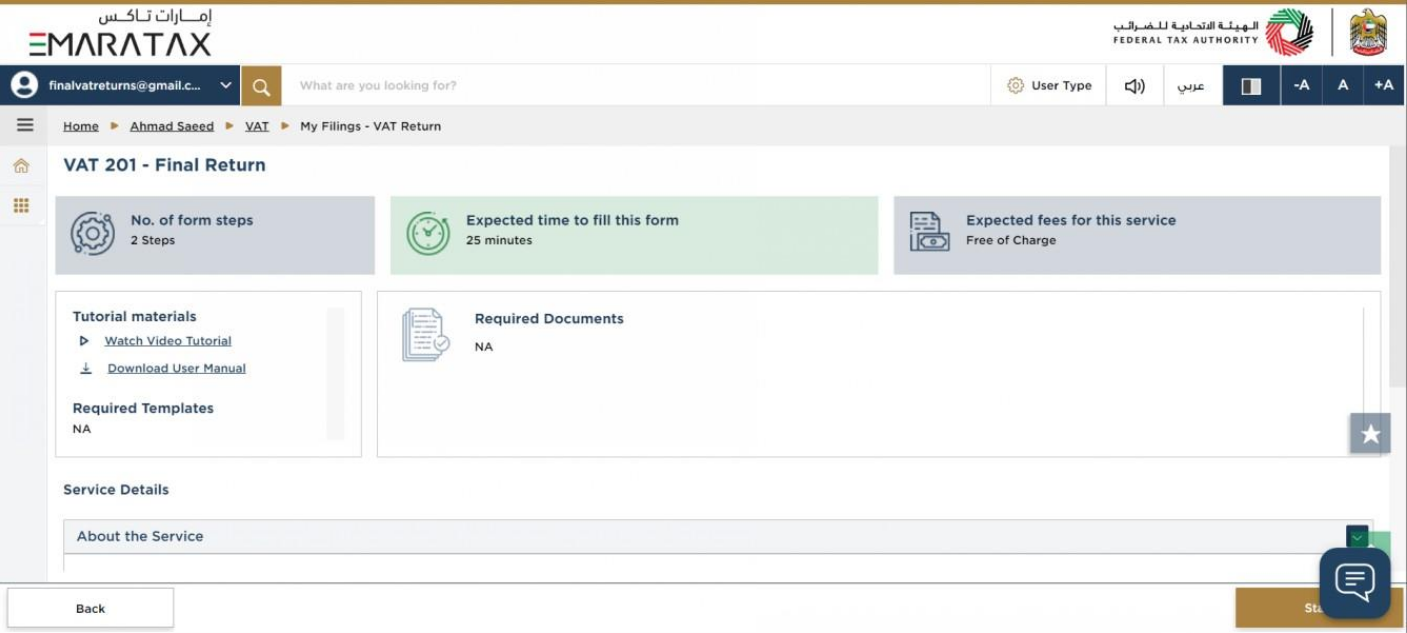Open the sidebar apps grid icon
This screenshot has width=1407, height=633.
21,206
